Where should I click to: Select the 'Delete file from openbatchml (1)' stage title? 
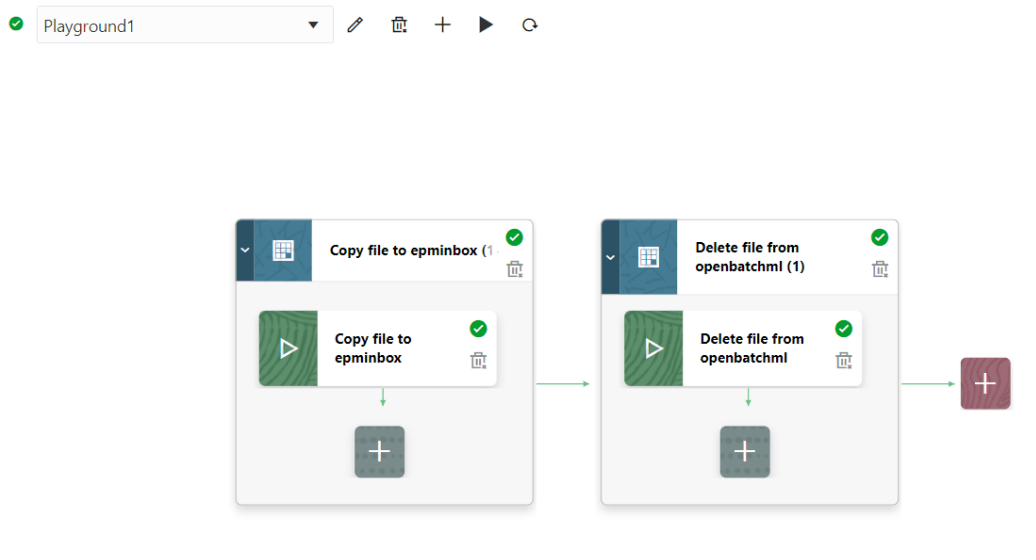pos(750,257)
